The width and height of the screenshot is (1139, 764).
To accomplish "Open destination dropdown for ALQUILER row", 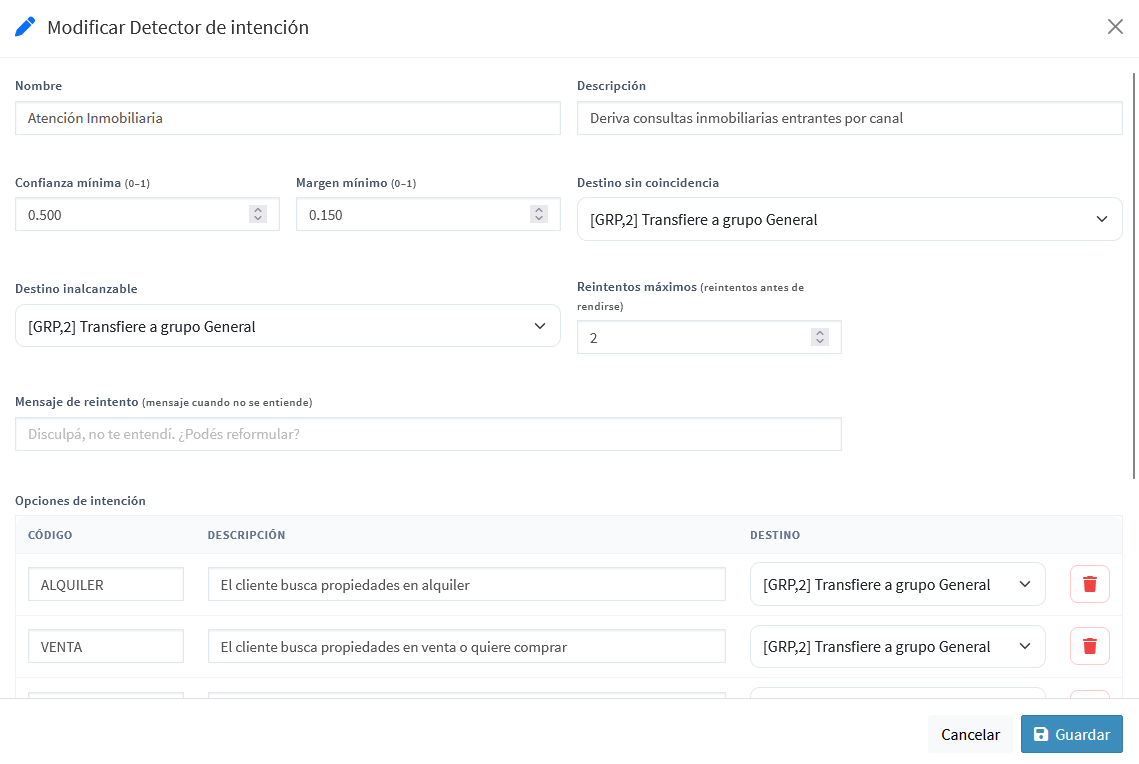I will [x=897, y=584].
